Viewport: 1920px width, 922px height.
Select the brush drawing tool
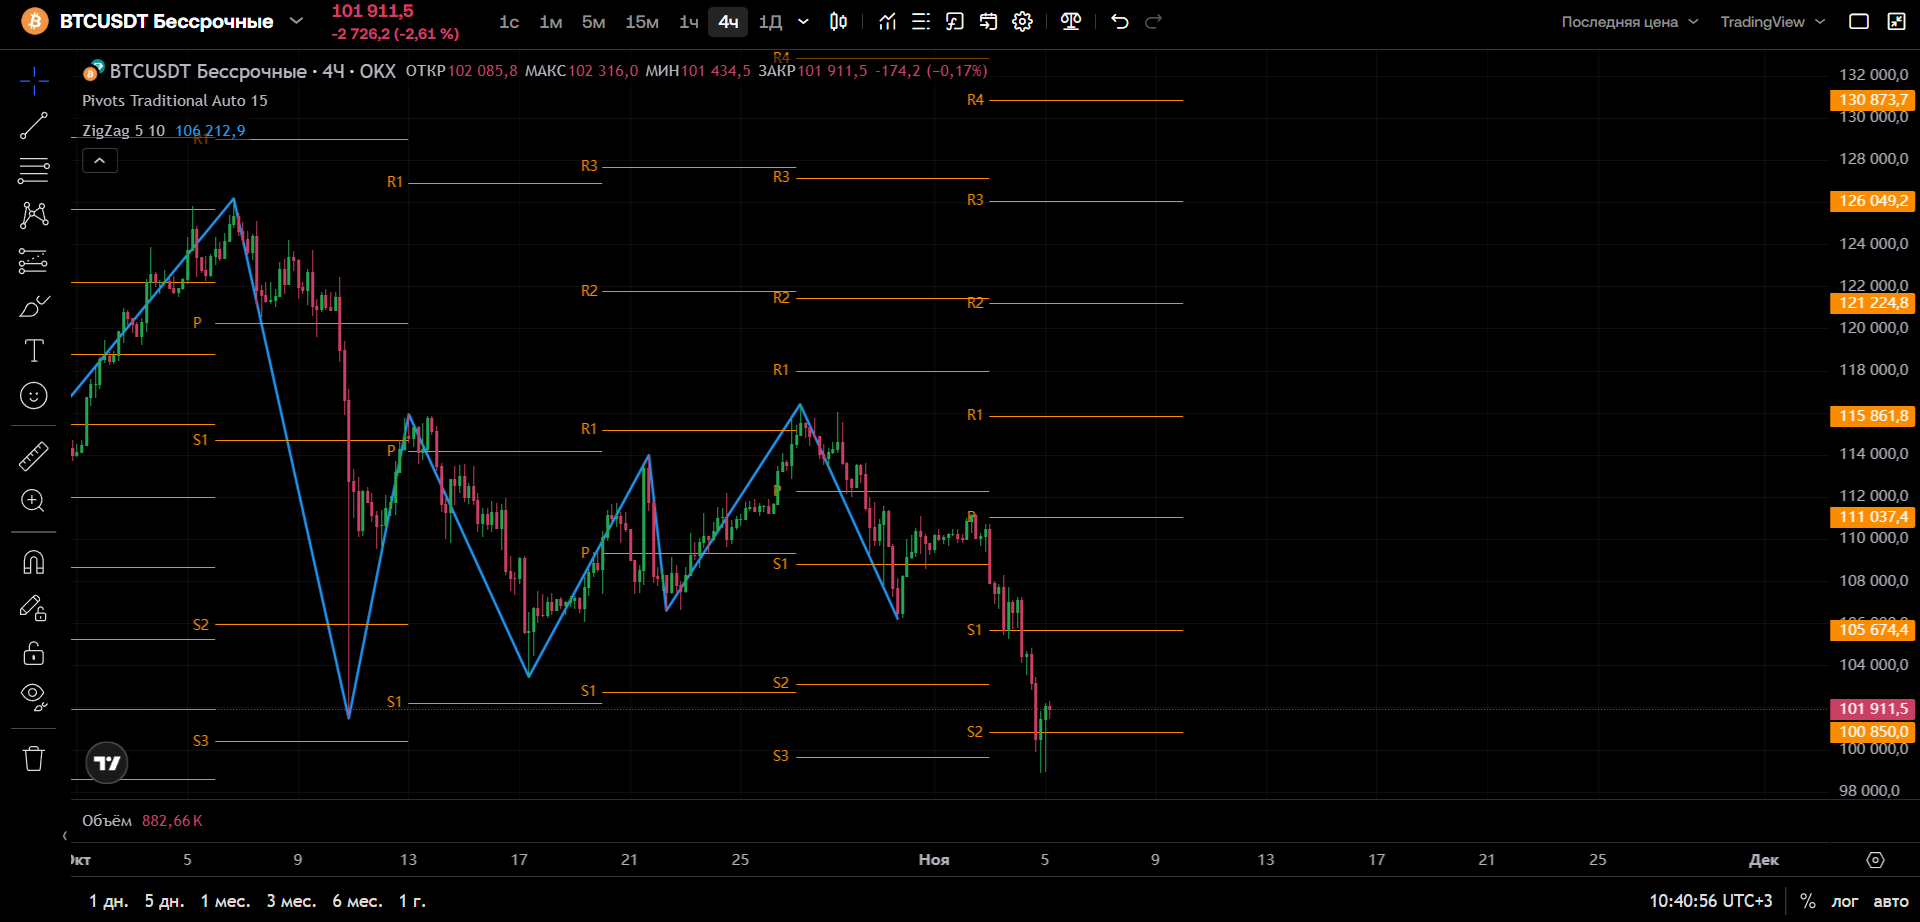pyautogui.click(x=34, y=306)
